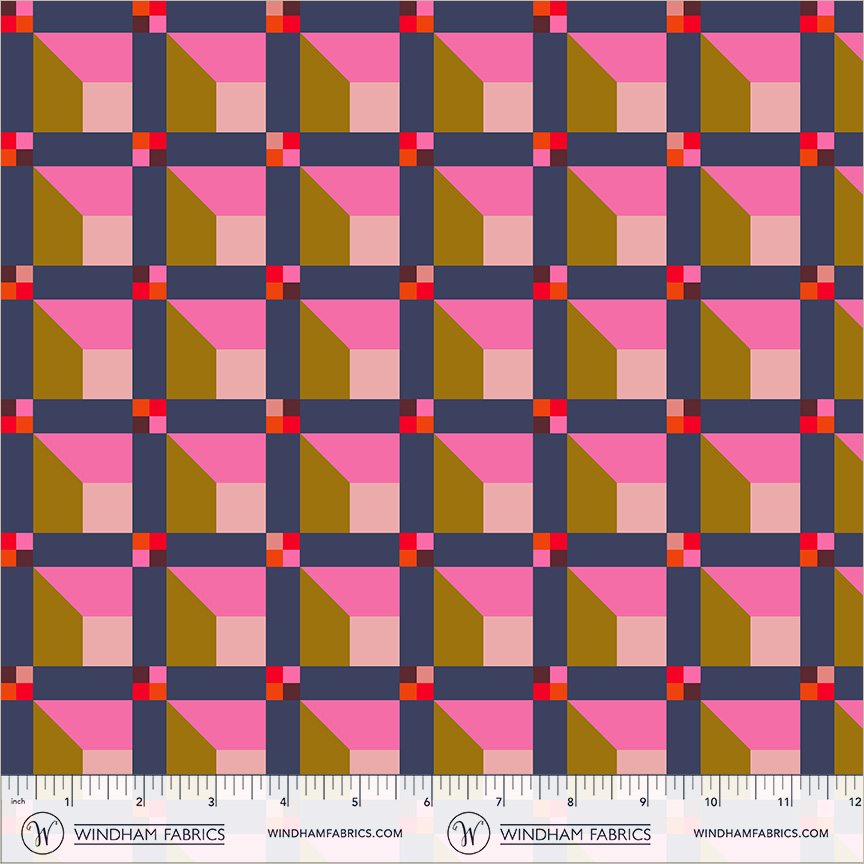Select ruler mark number 12
This screenshot has height=864, width=864.
pos(855,802)
